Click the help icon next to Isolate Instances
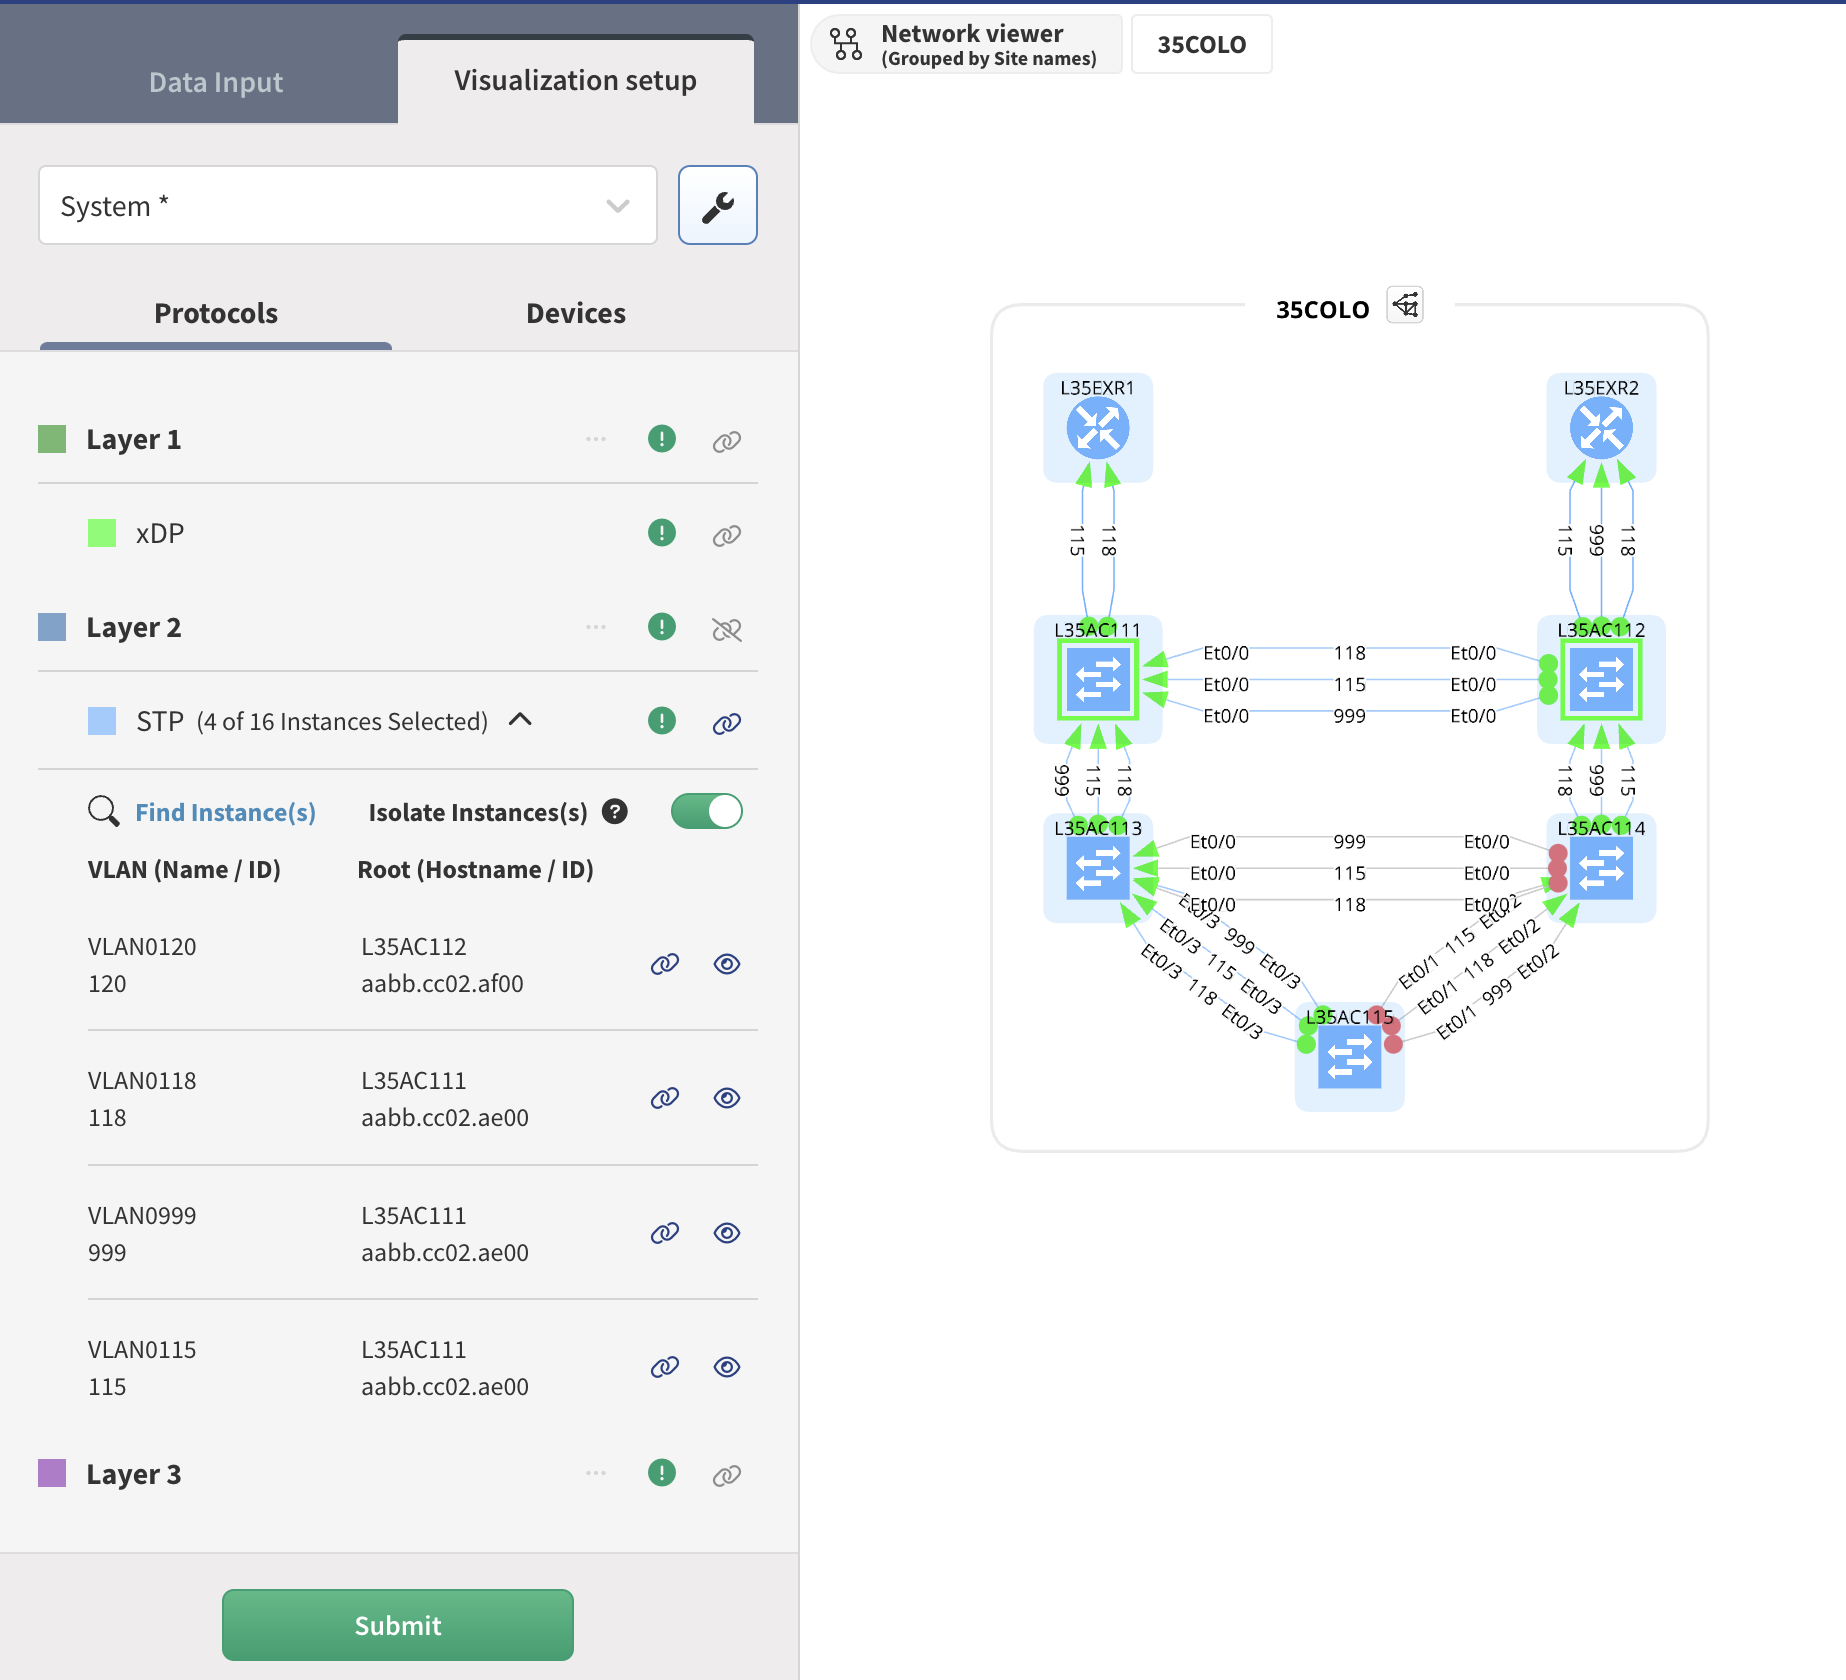The image size is (1846, 1680). [615, 812]
